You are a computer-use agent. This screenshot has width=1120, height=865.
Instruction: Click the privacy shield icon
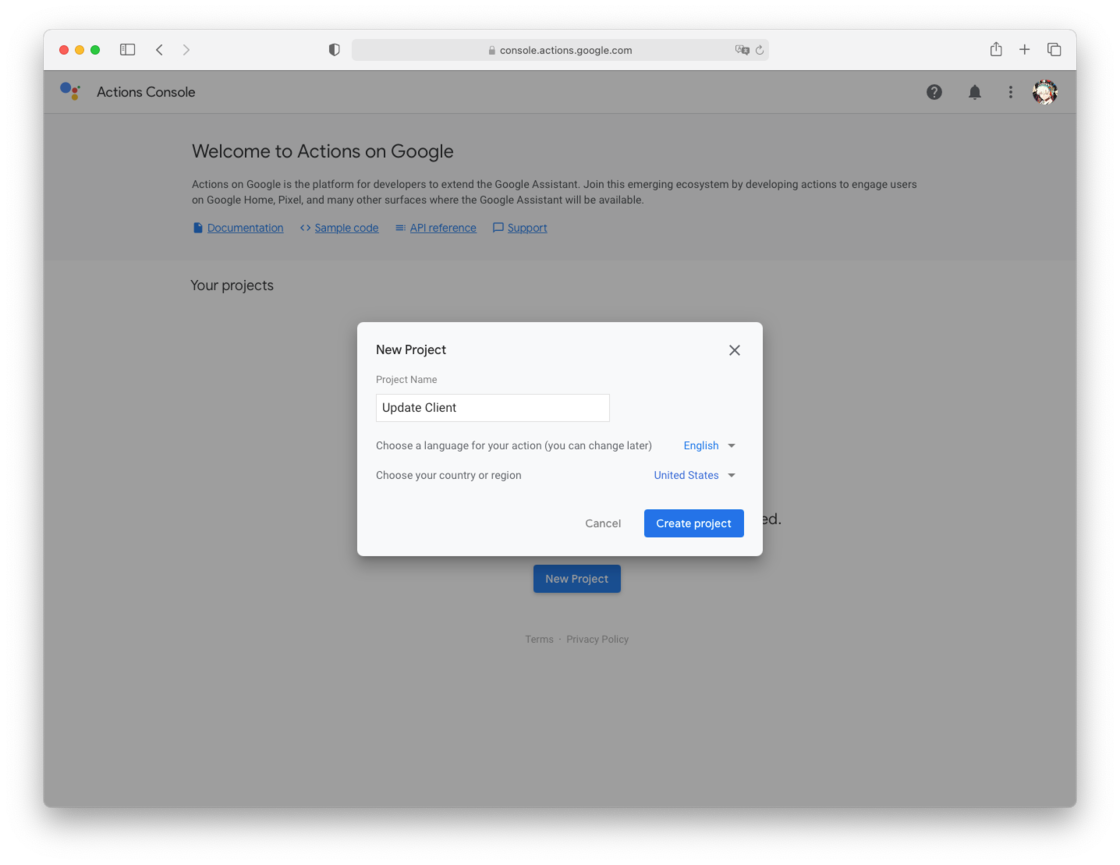pos(334,49)
